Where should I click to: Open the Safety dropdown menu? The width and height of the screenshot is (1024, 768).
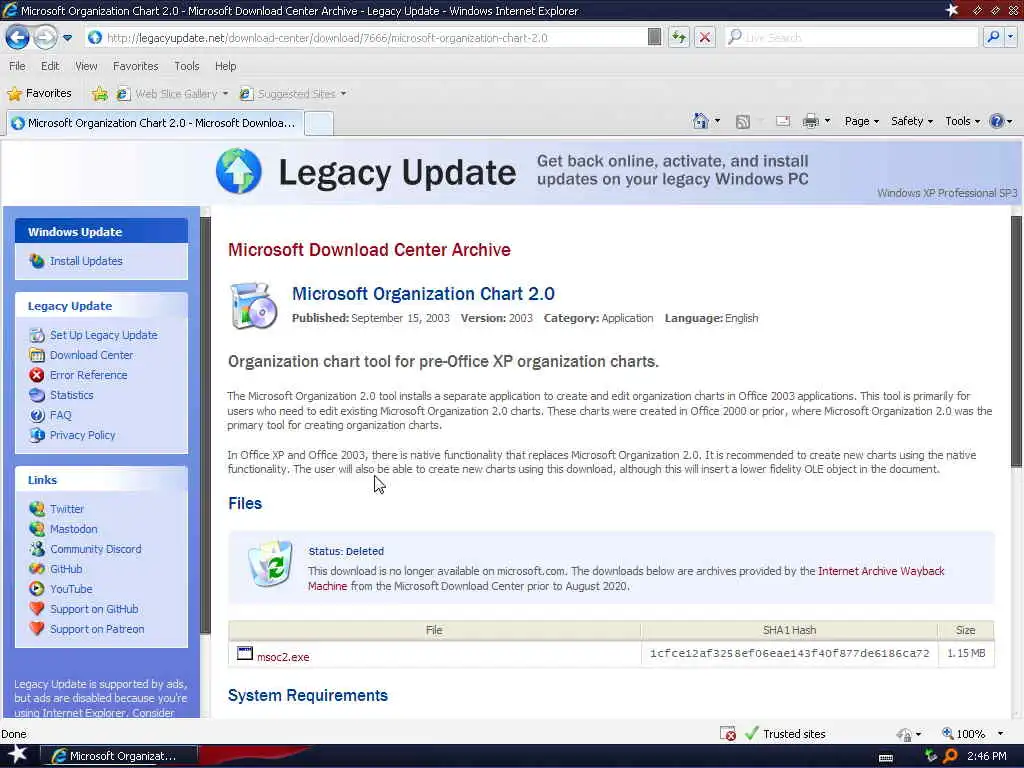pyautogui.click(x=912, y=121)
